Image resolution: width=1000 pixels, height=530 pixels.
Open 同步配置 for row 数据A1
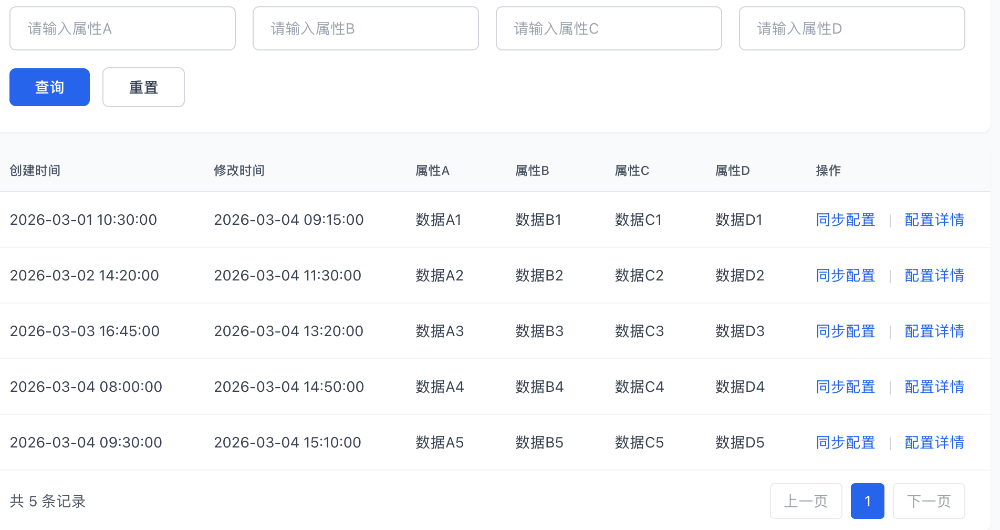pos(846,219)
